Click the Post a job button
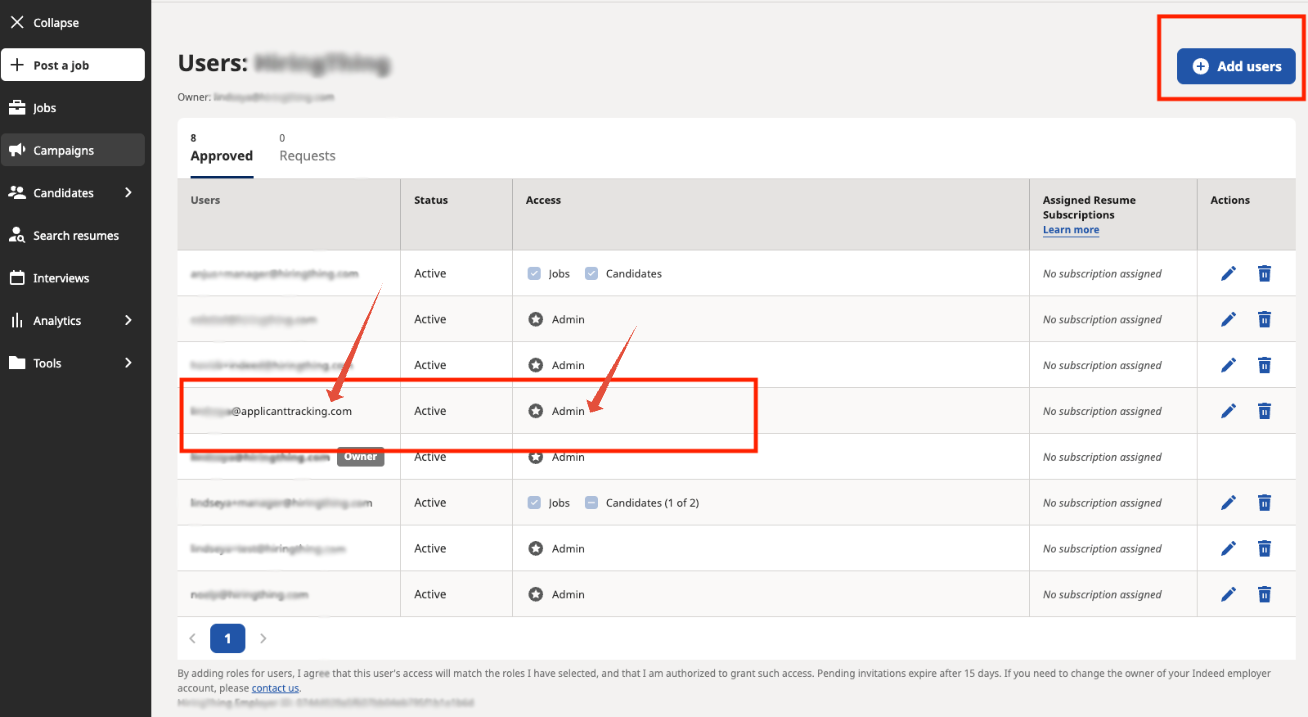This screenshot has width=1308, height=717. (73, 65)
